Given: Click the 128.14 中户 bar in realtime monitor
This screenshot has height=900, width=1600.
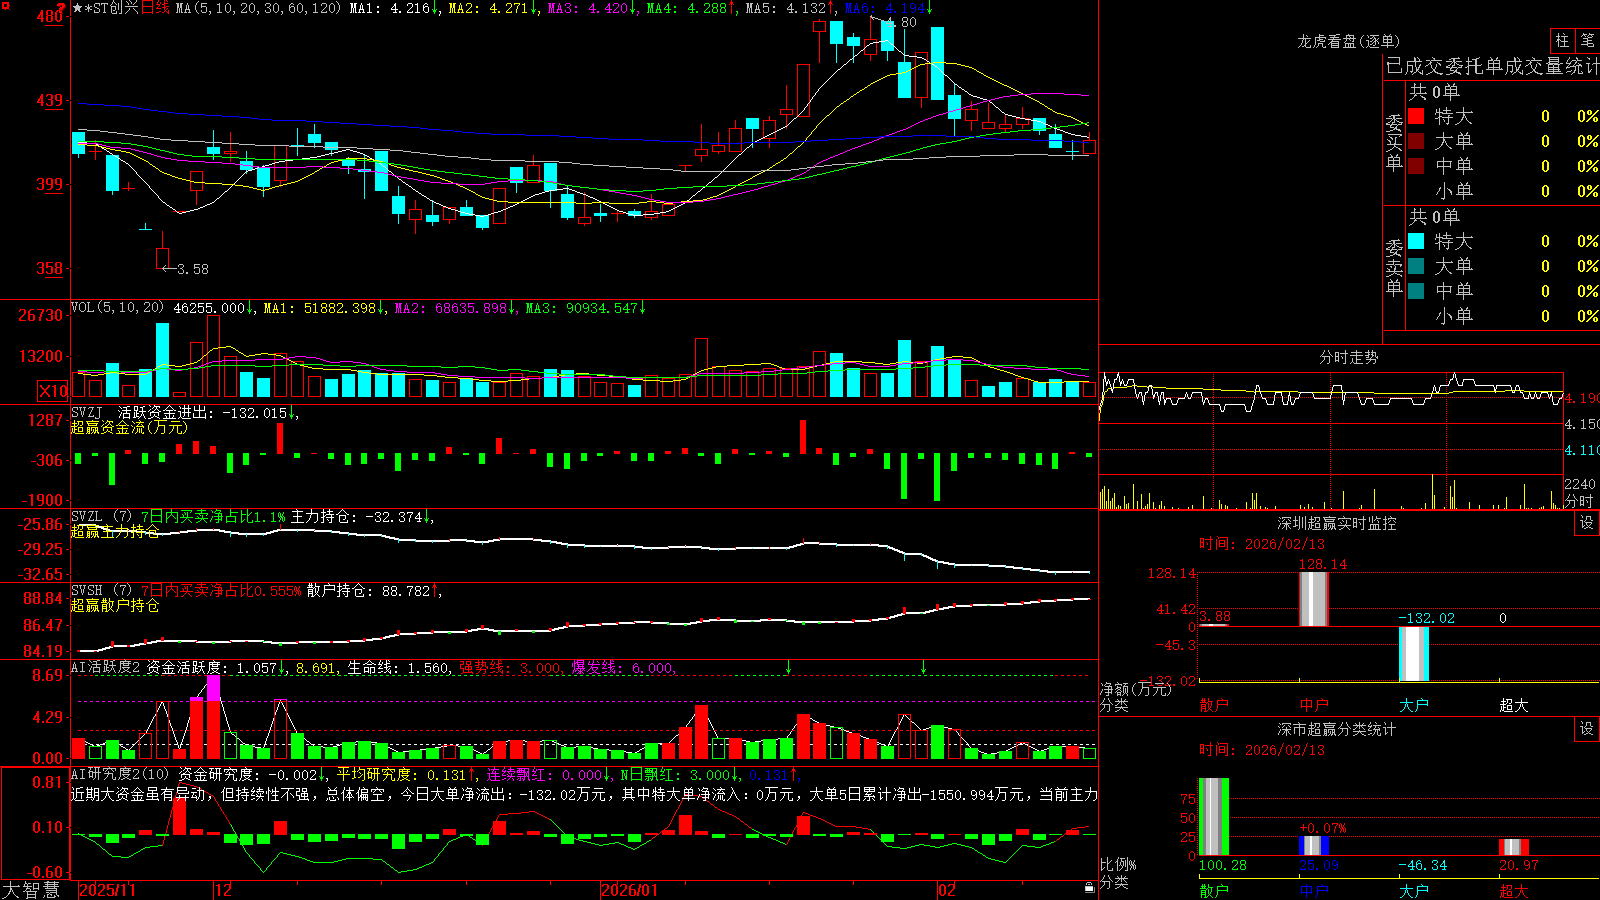Looking at the screenshot, I should click(1313, 599).
